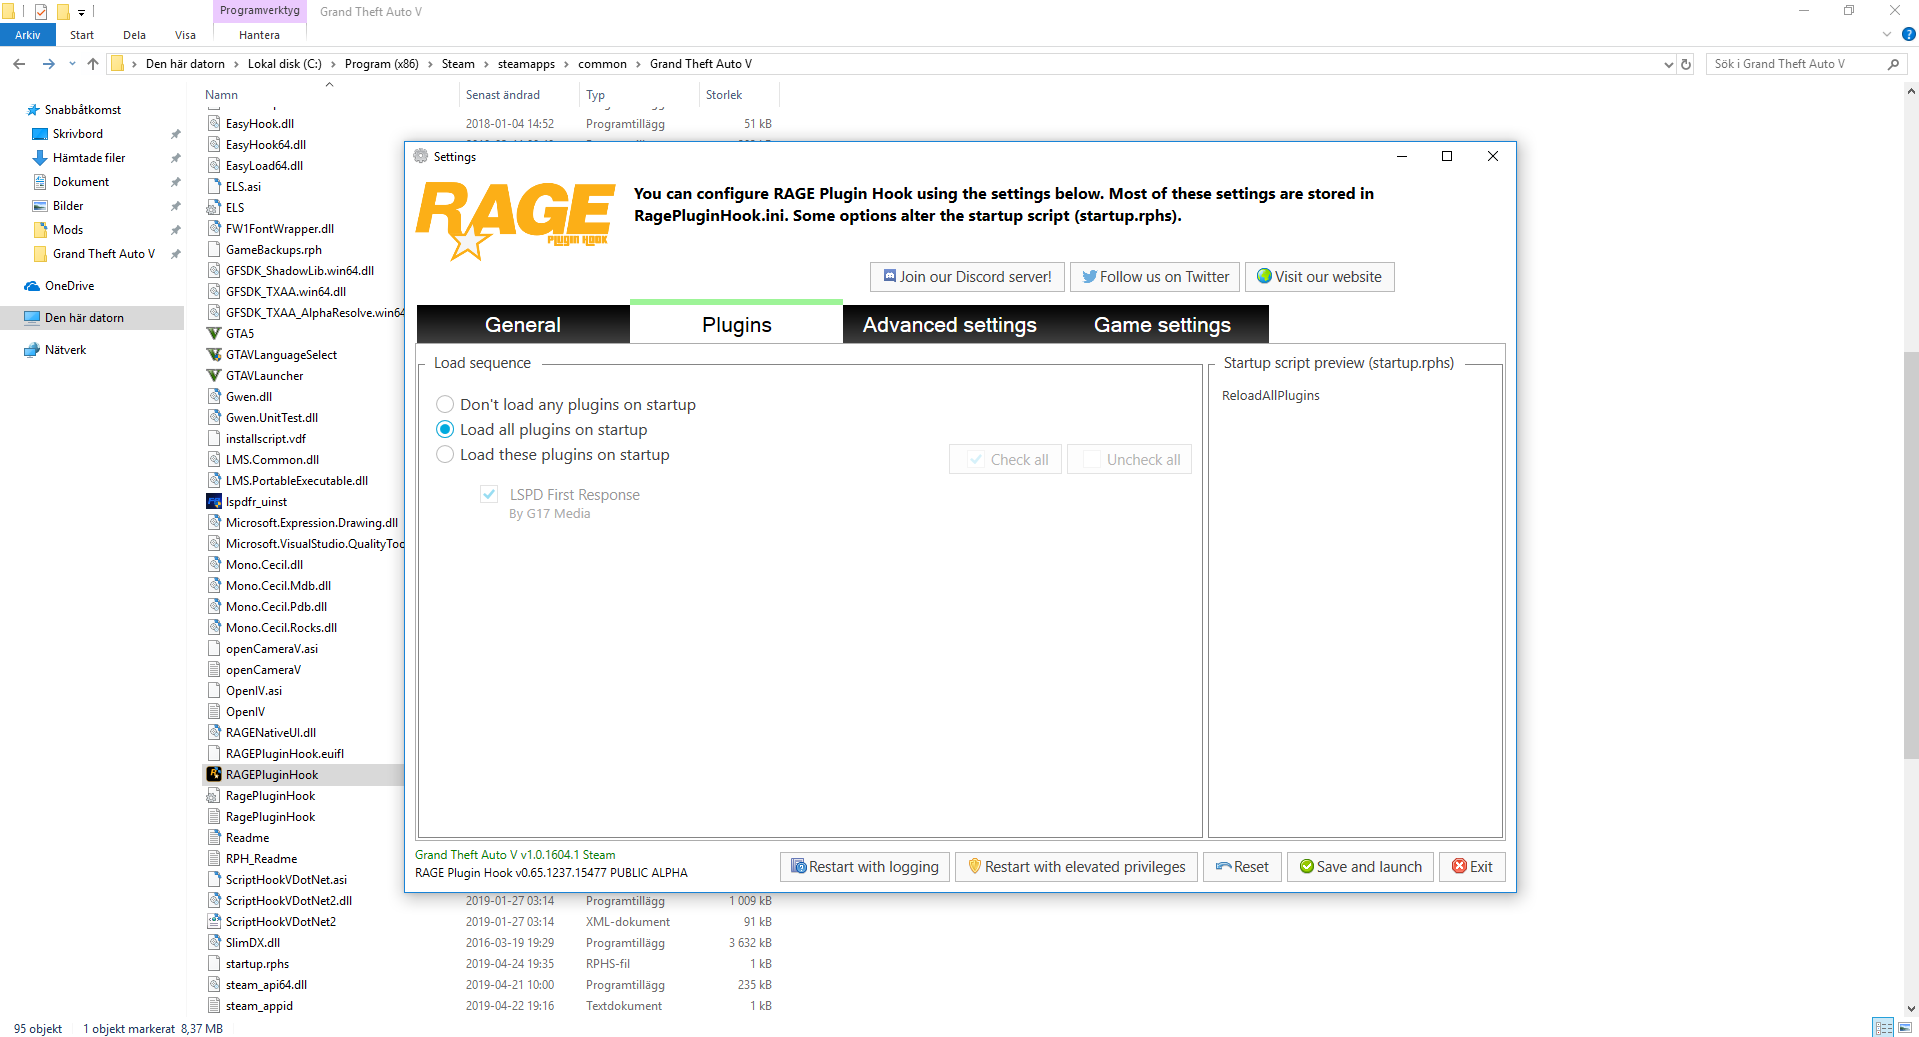
Task: Open the address bar history dropdown
Action: point(1668,64)
